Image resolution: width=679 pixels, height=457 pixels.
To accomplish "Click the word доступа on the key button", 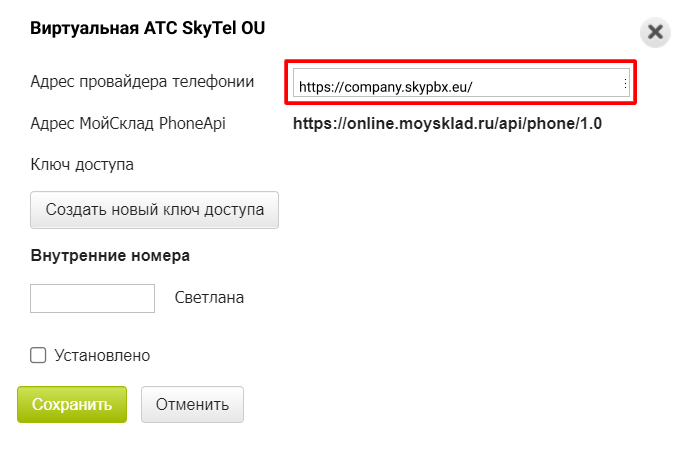I will pyautogui.click(x=234, y=210).
